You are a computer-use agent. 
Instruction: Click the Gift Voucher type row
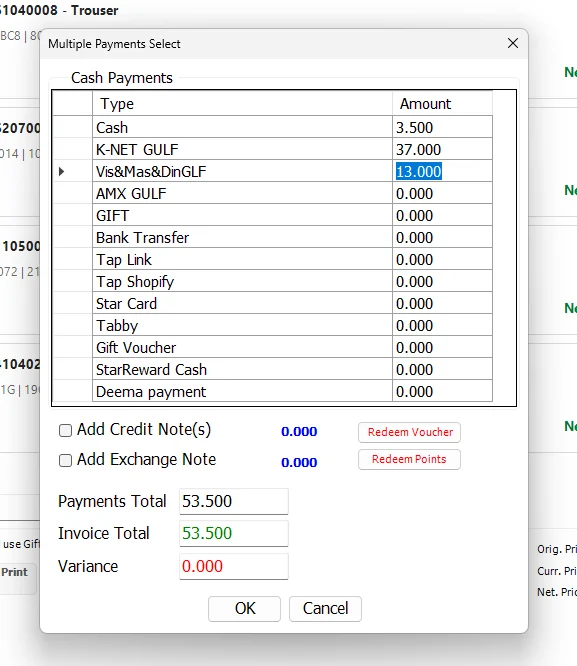[242, 348]
